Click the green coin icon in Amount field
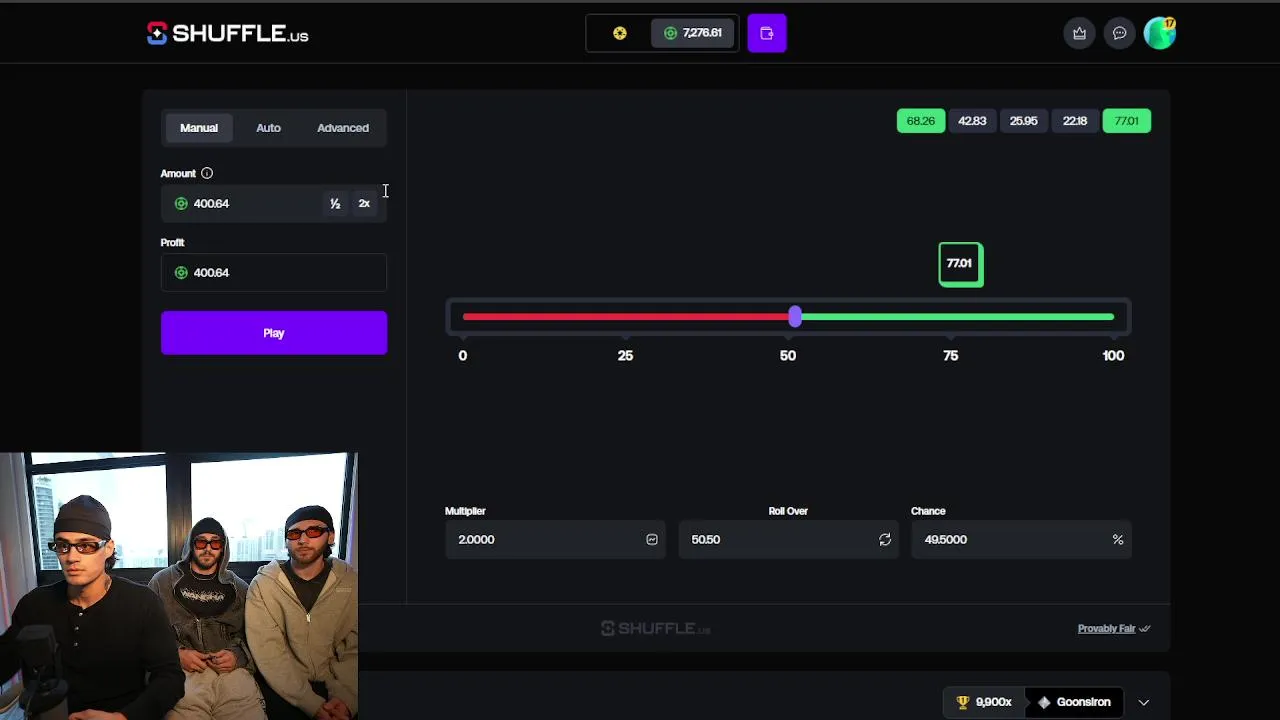Image resolution: width=1280 pixels, height=720 pixels. tap(181, 203)
